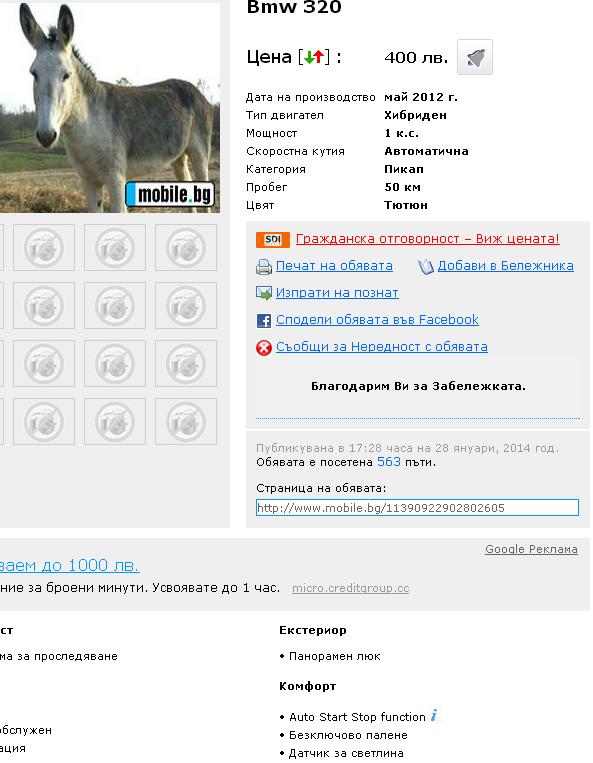Open the Google Реклама link
The width and height of the screenshot is (593, 763).
[531, 549]
